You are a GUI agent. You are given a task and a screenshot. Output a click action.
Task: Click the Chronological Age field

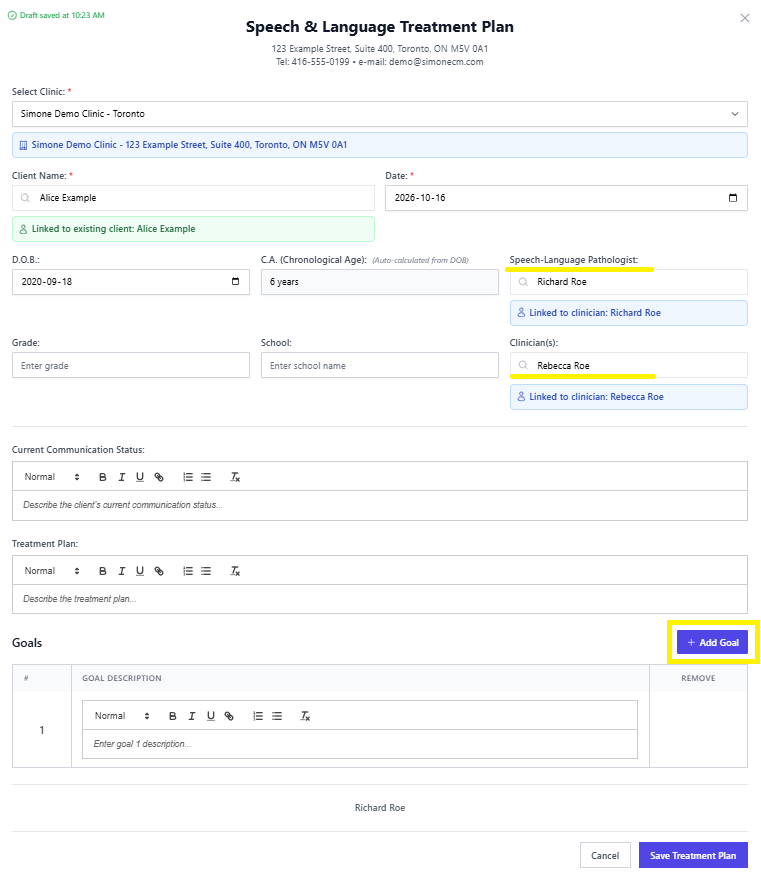[380, 282]
